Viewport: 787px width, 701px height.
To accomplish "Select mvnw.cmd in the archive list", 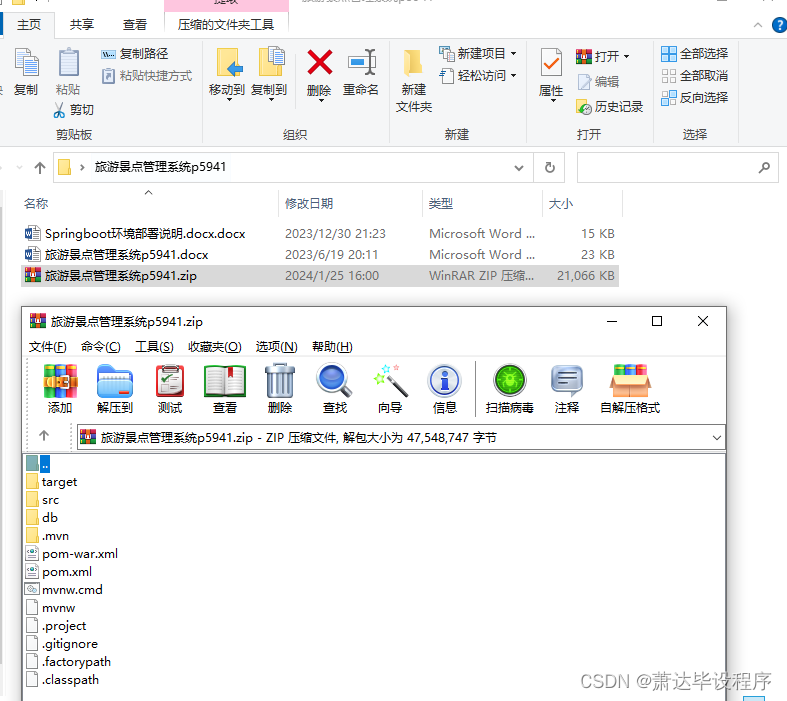I will [x=64, y=590].
